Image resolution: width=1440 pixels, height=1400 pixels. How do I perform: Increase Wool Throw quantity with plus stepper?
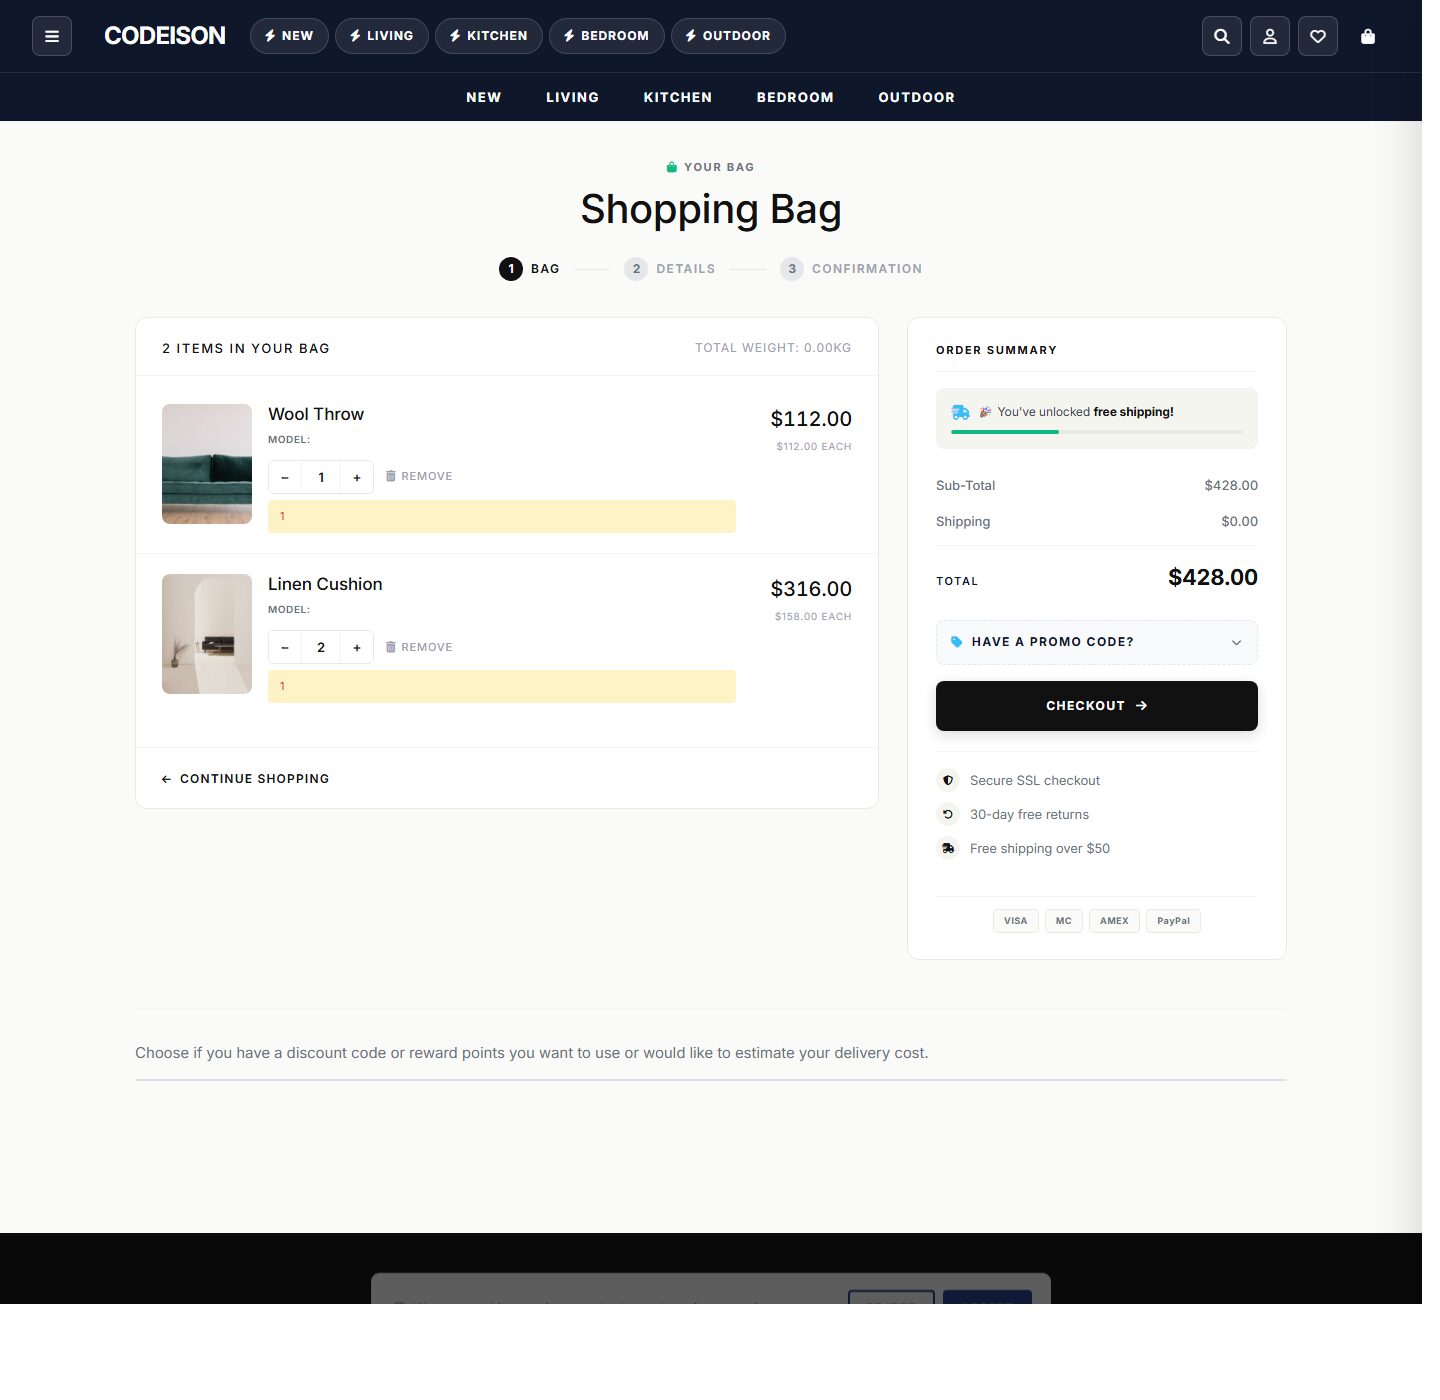click(357, 477)
